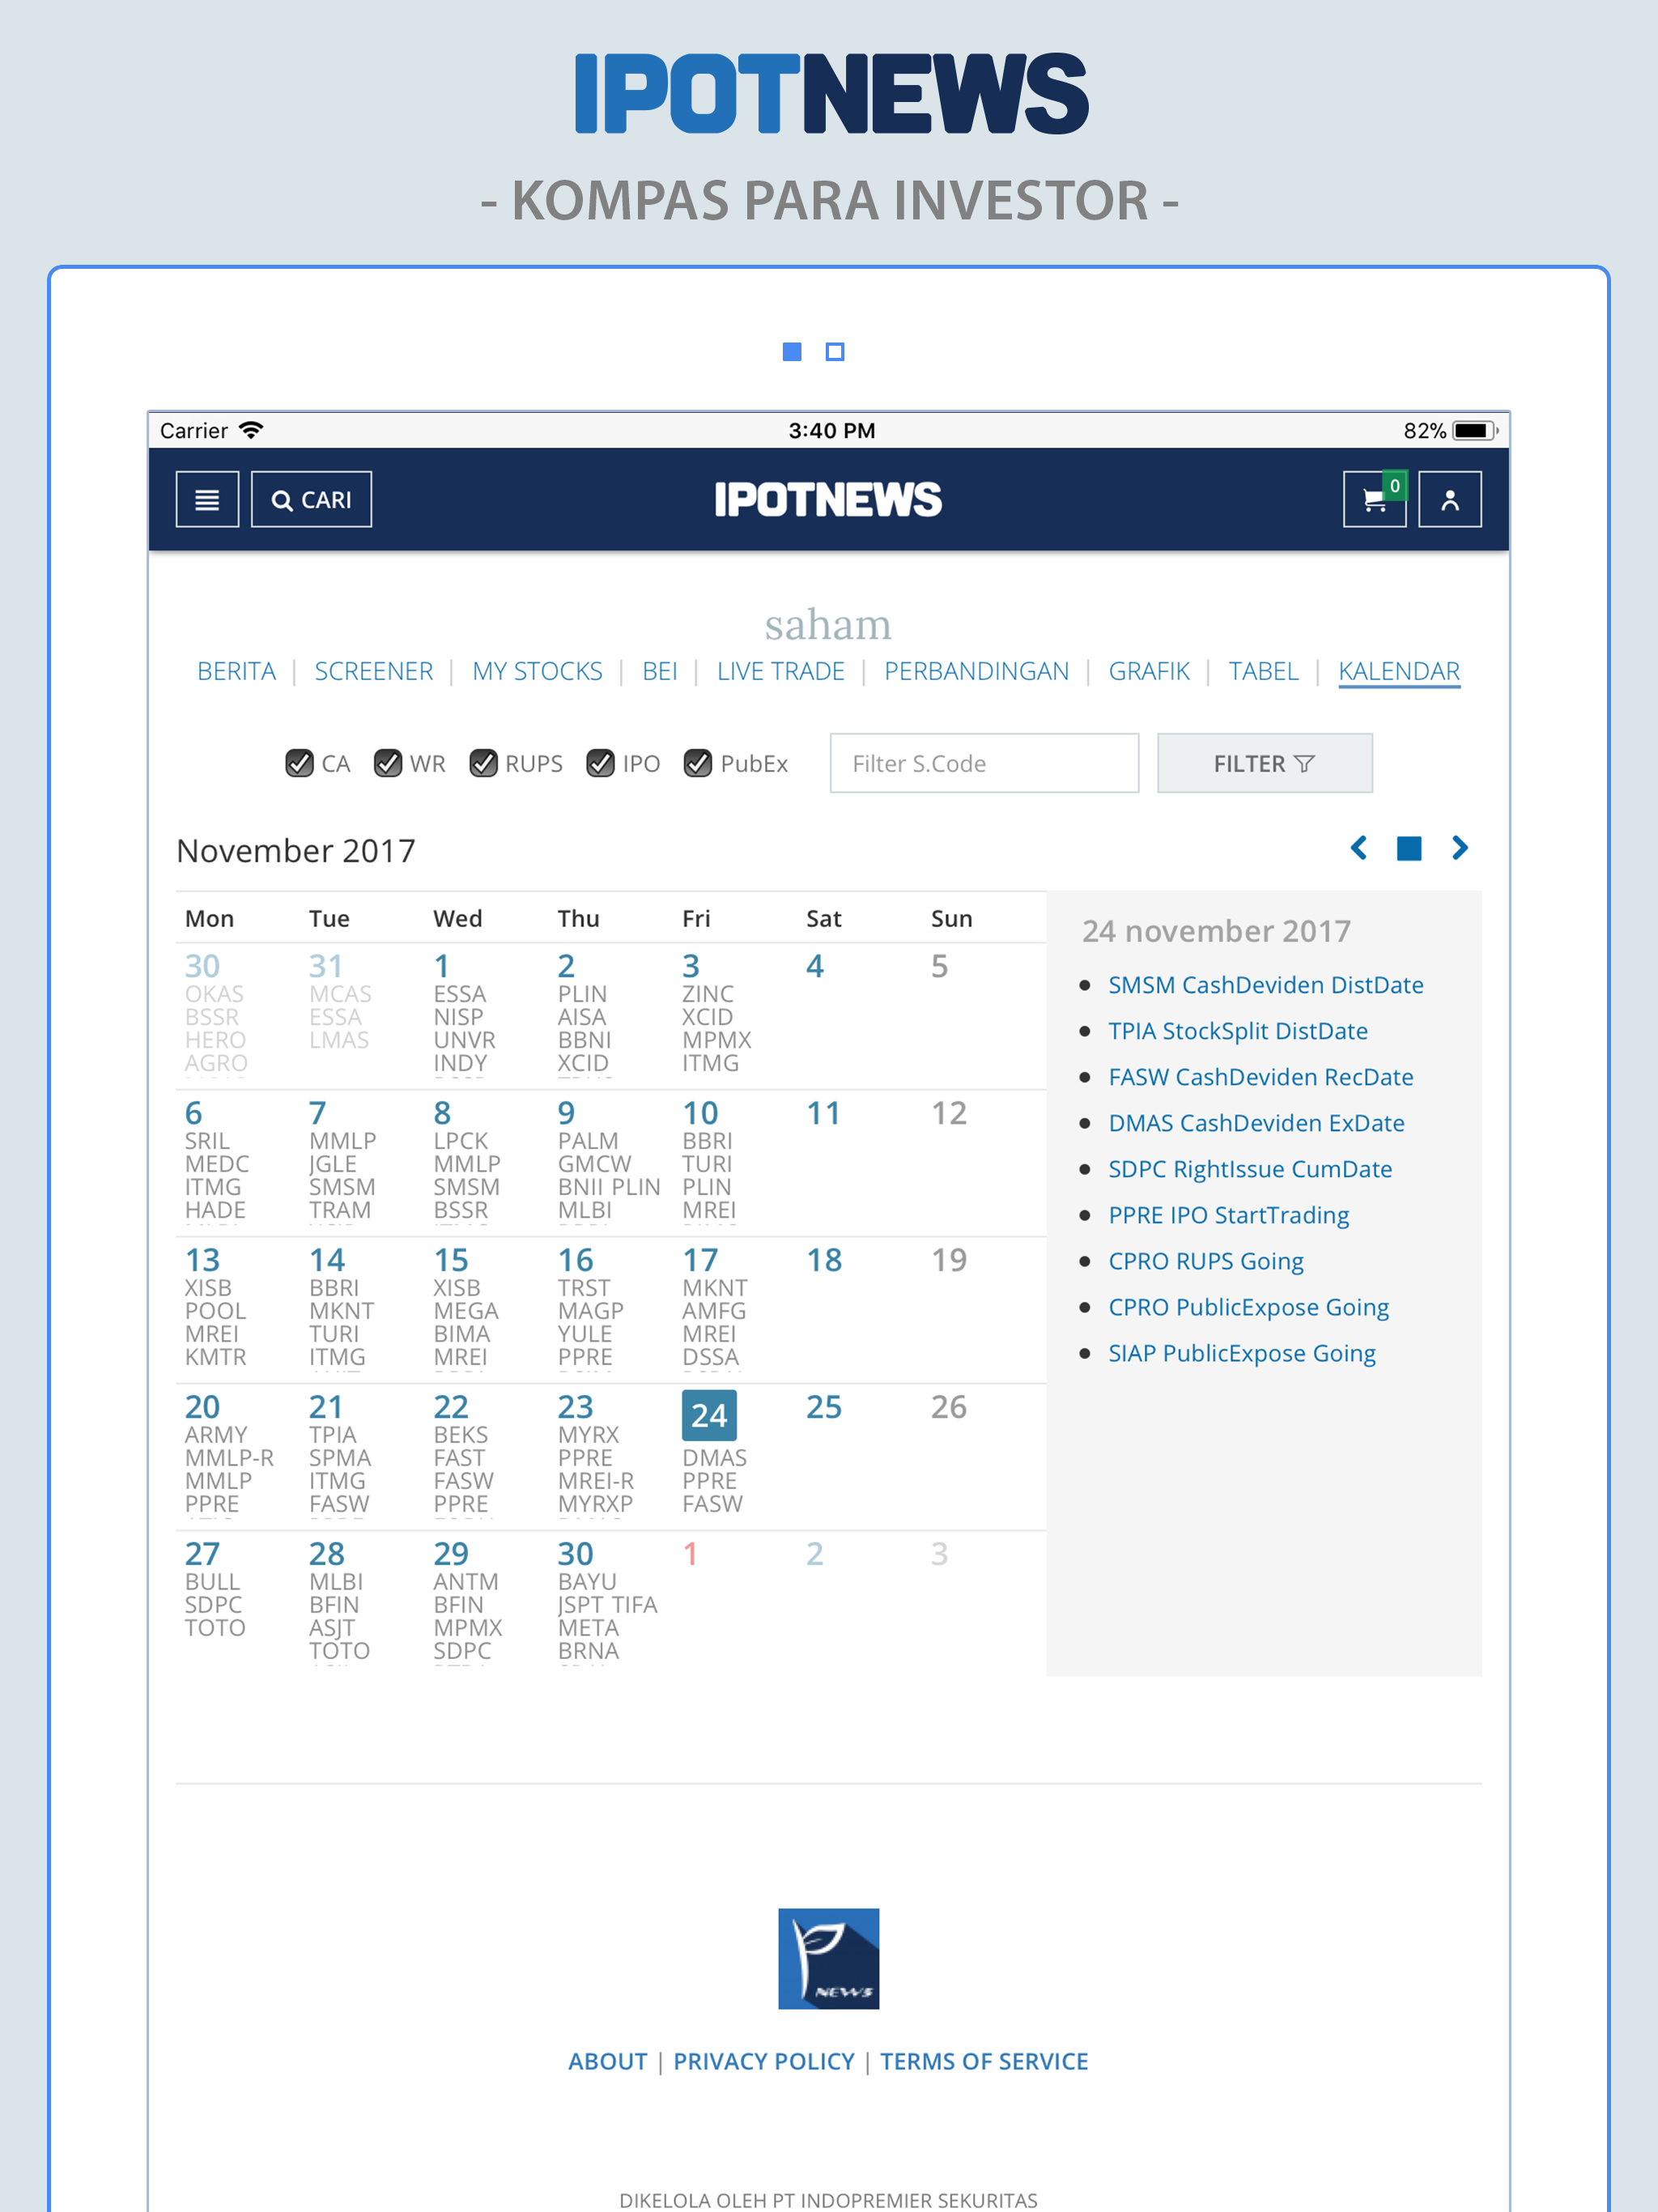This screenshot has height=2212, width=1658.
Task: Open FASW CashDeviden RecDate event
Action: pos(1260,1077)
